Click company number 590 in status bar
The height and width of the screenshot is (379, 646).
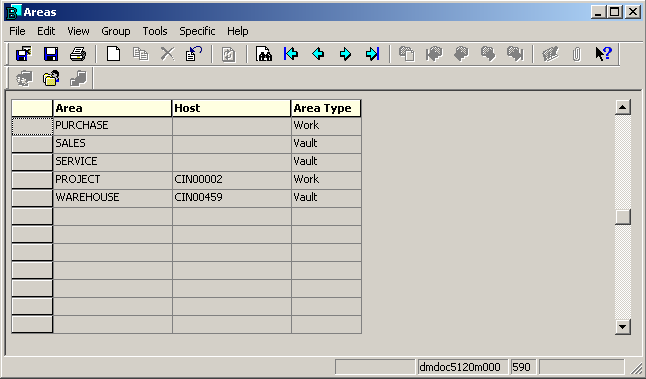(x=523, y=367)
